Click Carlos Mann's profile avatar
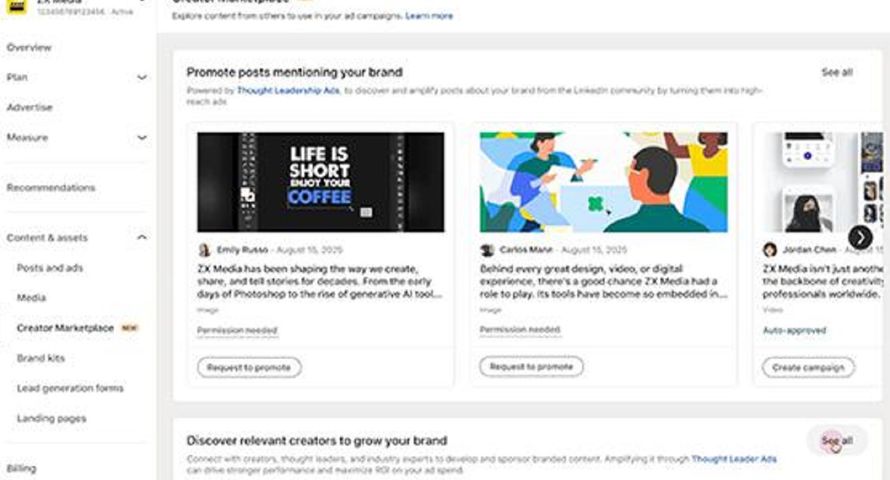Viewport: 890px width, 480px height. [487, 250]
